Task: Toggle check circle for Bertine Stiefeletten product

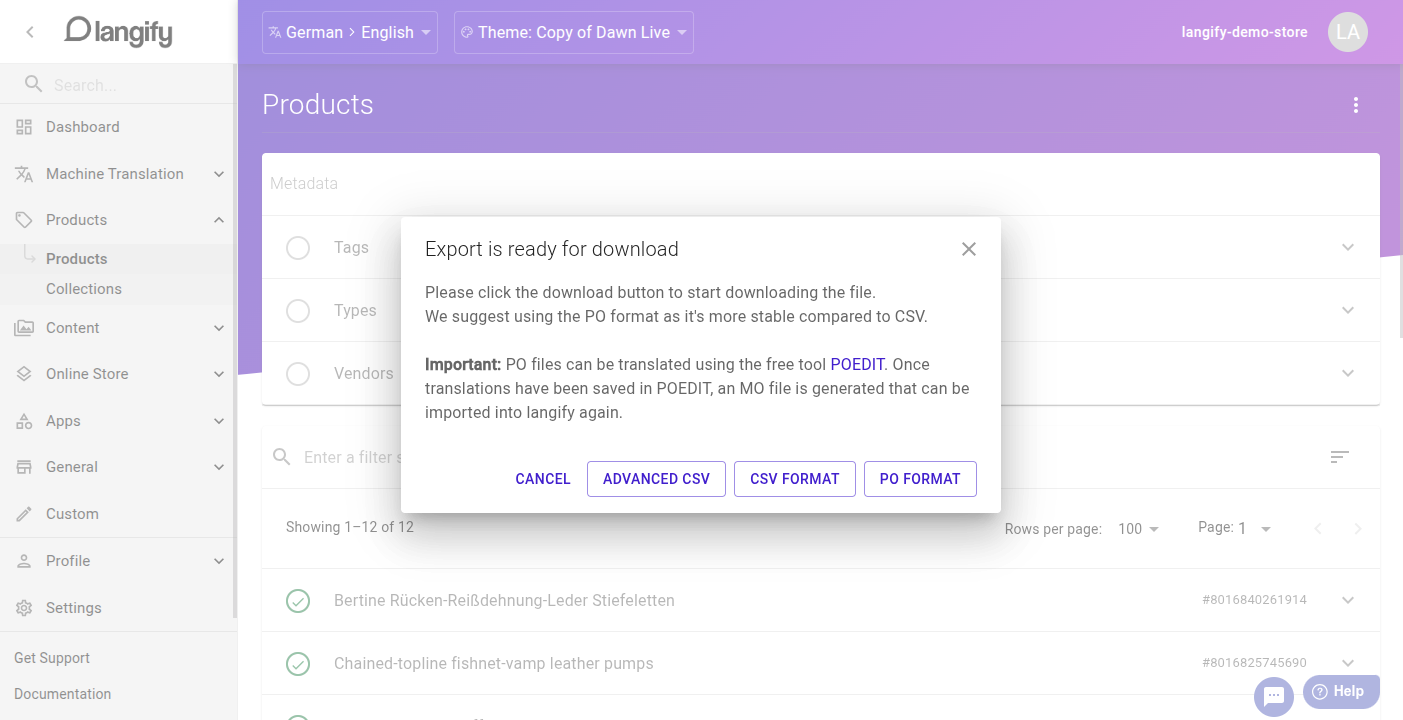Action: tap(298, 600)
